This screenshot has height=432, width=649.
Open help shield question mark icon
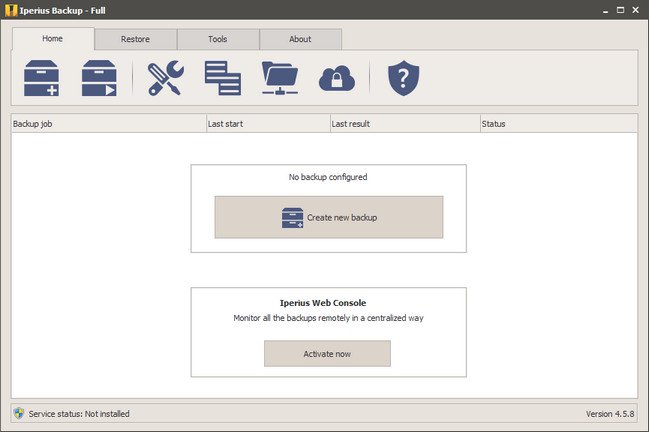point(404,78)
